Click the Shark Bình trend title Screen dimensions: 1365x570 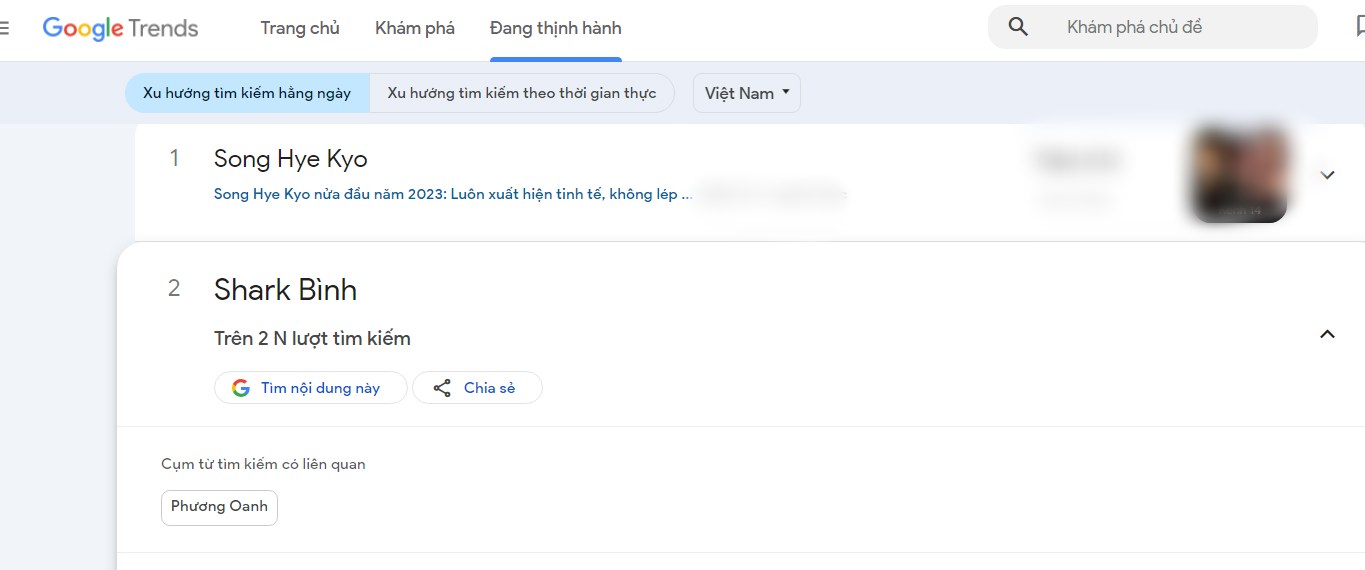pos(285,290)
